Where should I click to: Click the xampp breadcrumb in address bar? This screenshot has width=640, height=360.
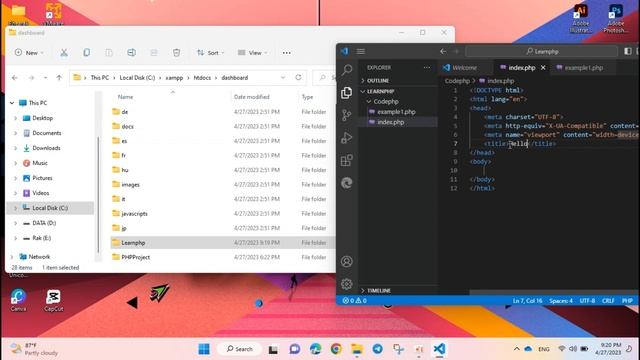click(x=174, y=78)
